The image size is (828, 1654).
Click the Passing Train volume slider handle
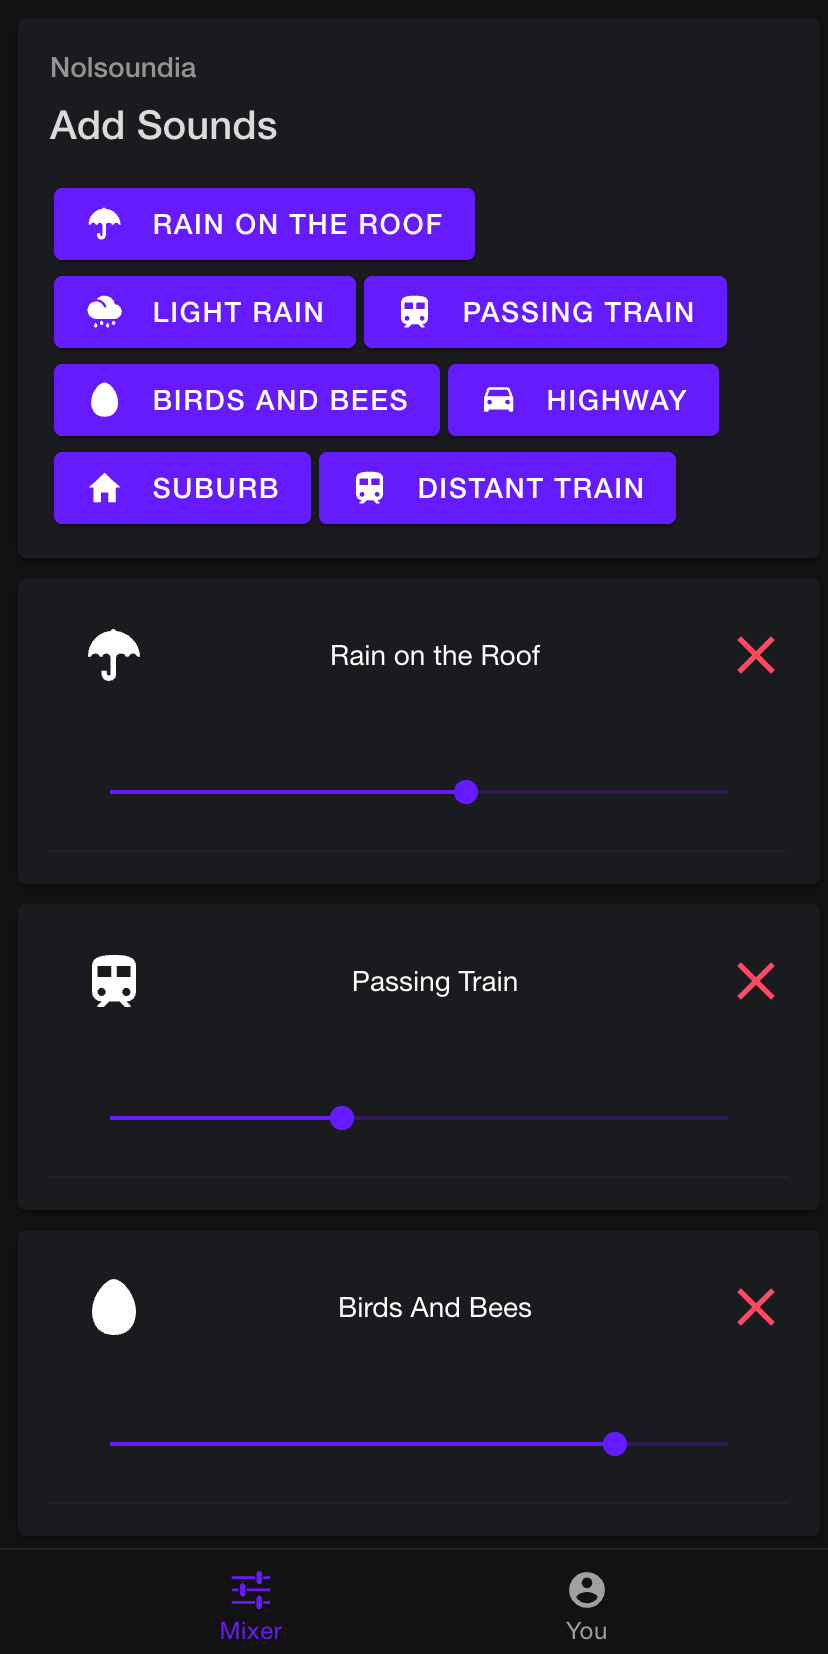tap(342, 1118)
